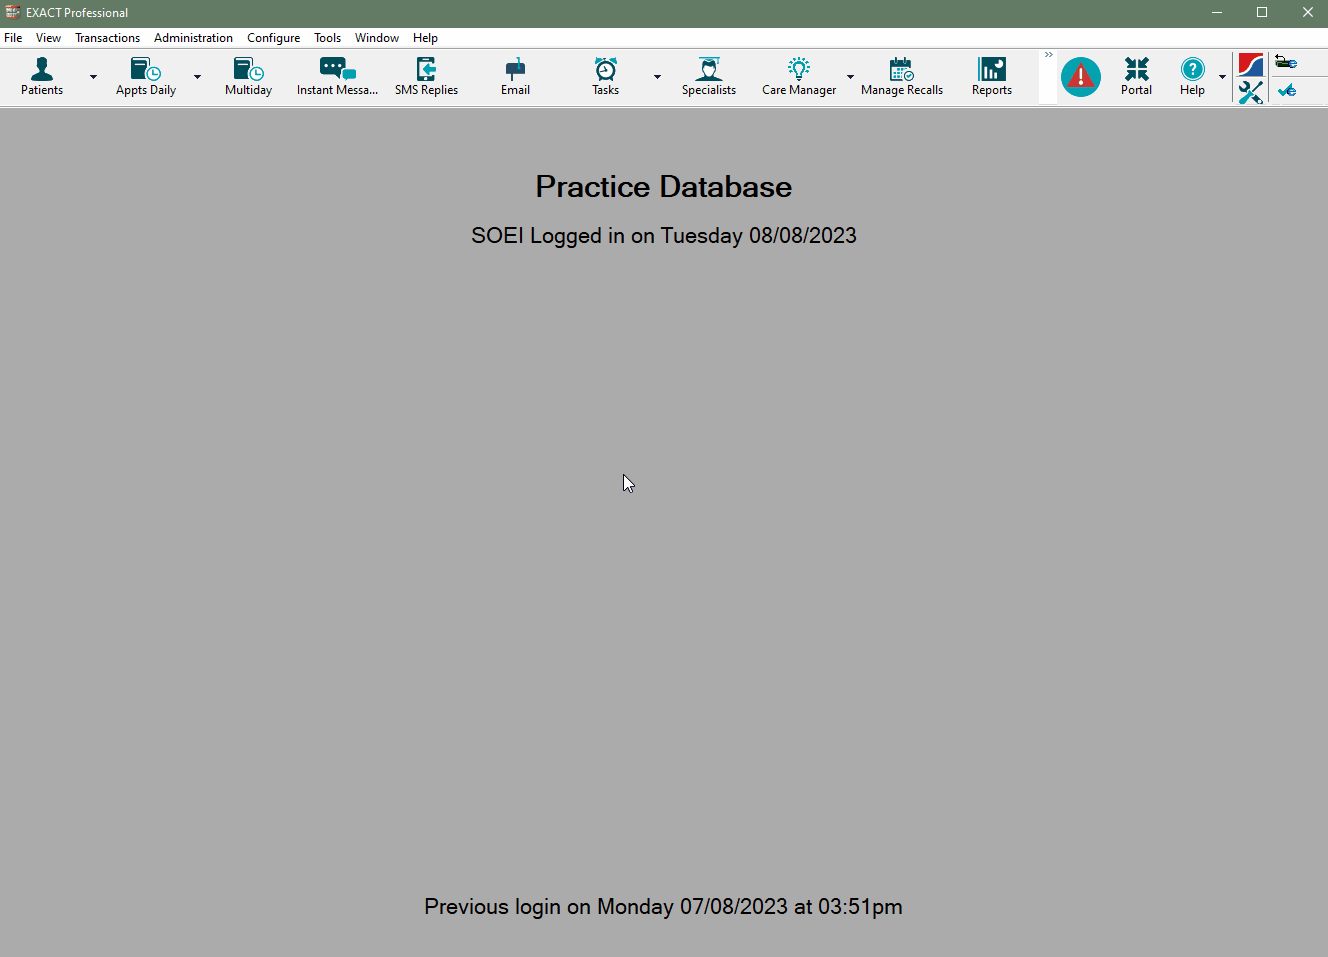Screen dimensions: 1328x957
Task: Expand the Patients dropdown arrow
Action: coord(93,76)
